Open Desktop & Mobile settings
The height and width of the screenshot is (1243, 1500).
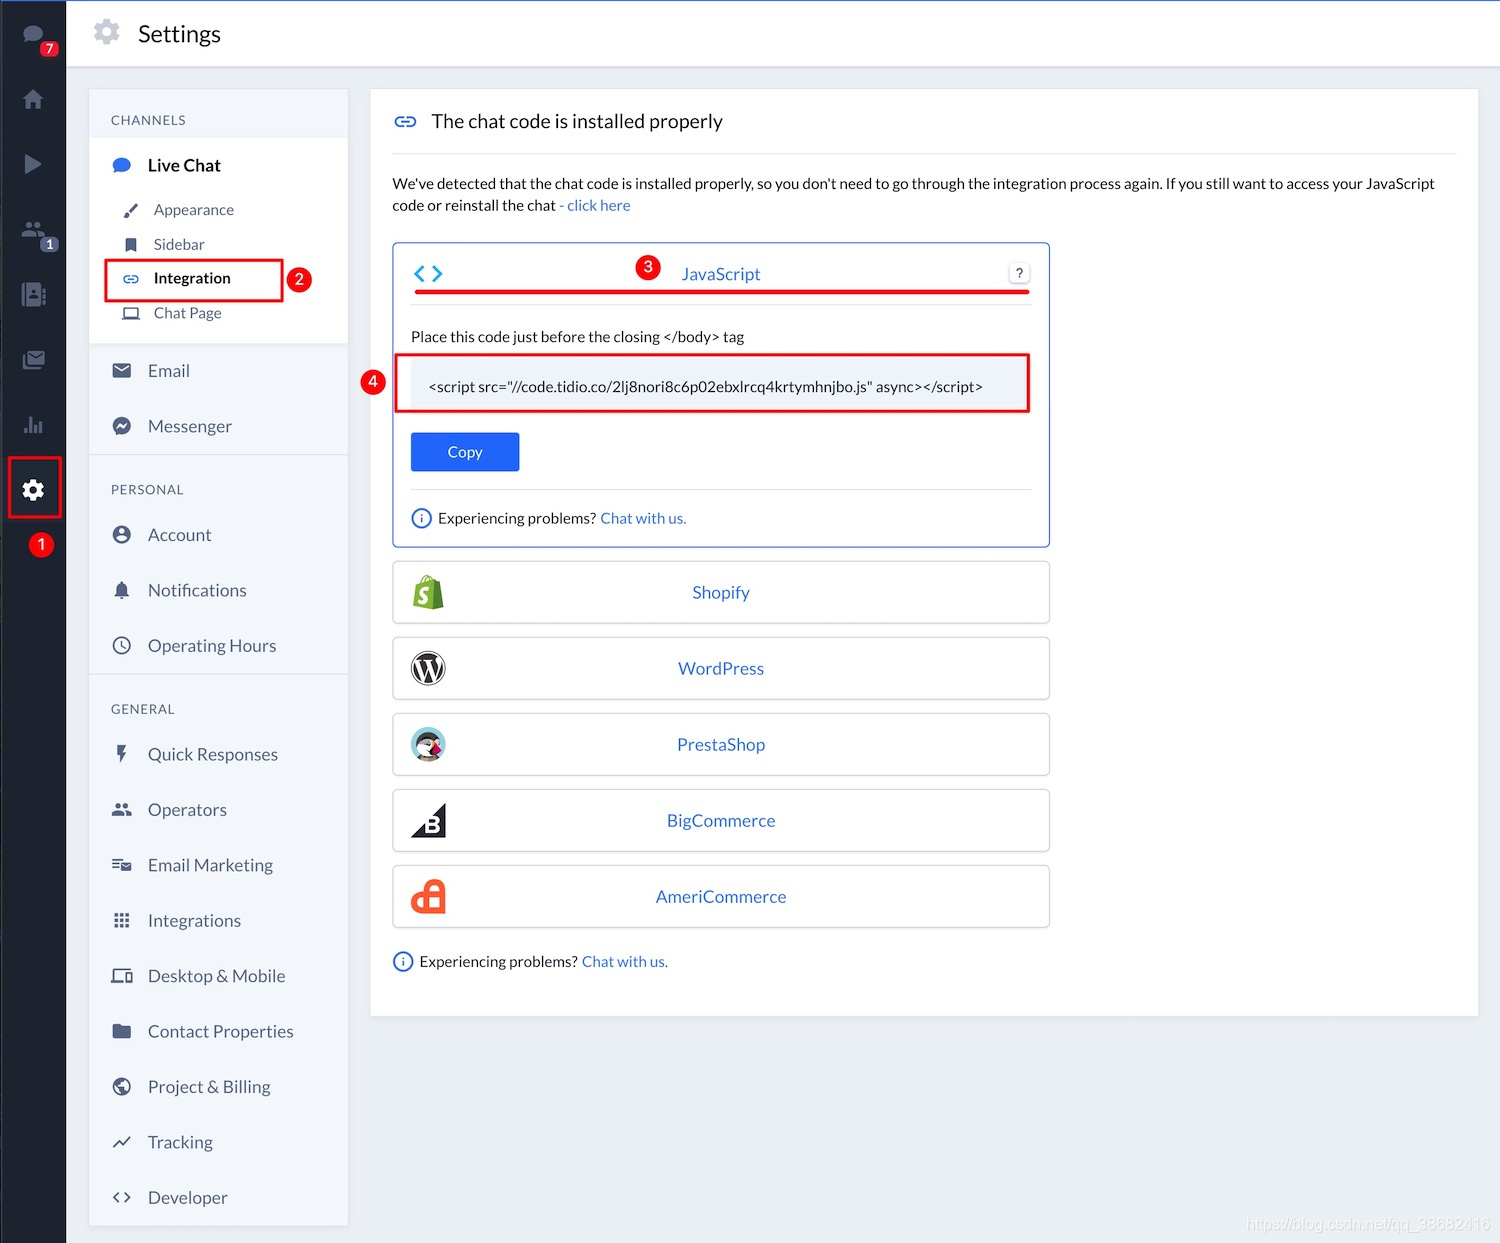click(x=218, y=976)
